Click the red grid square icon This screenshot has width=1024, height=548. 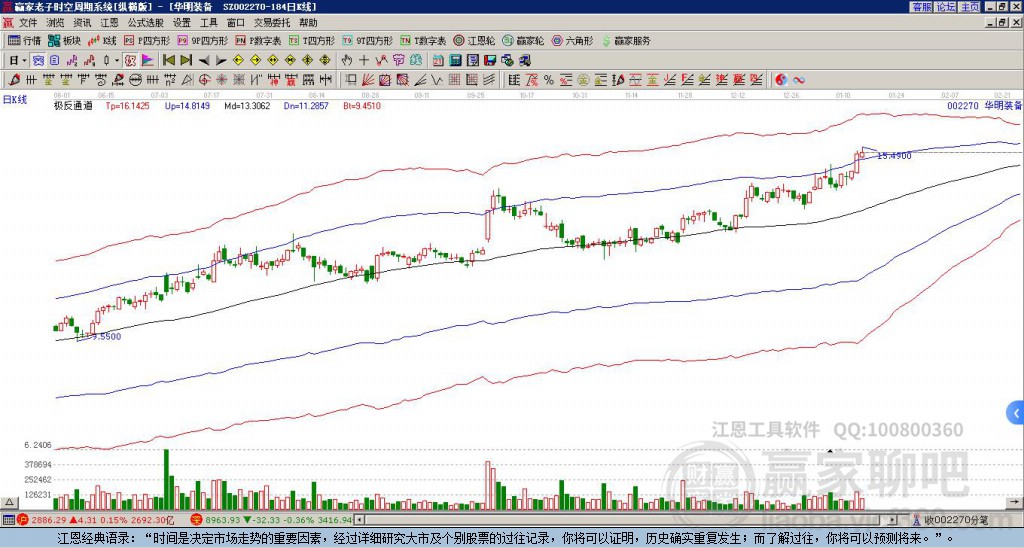[454, 80]
